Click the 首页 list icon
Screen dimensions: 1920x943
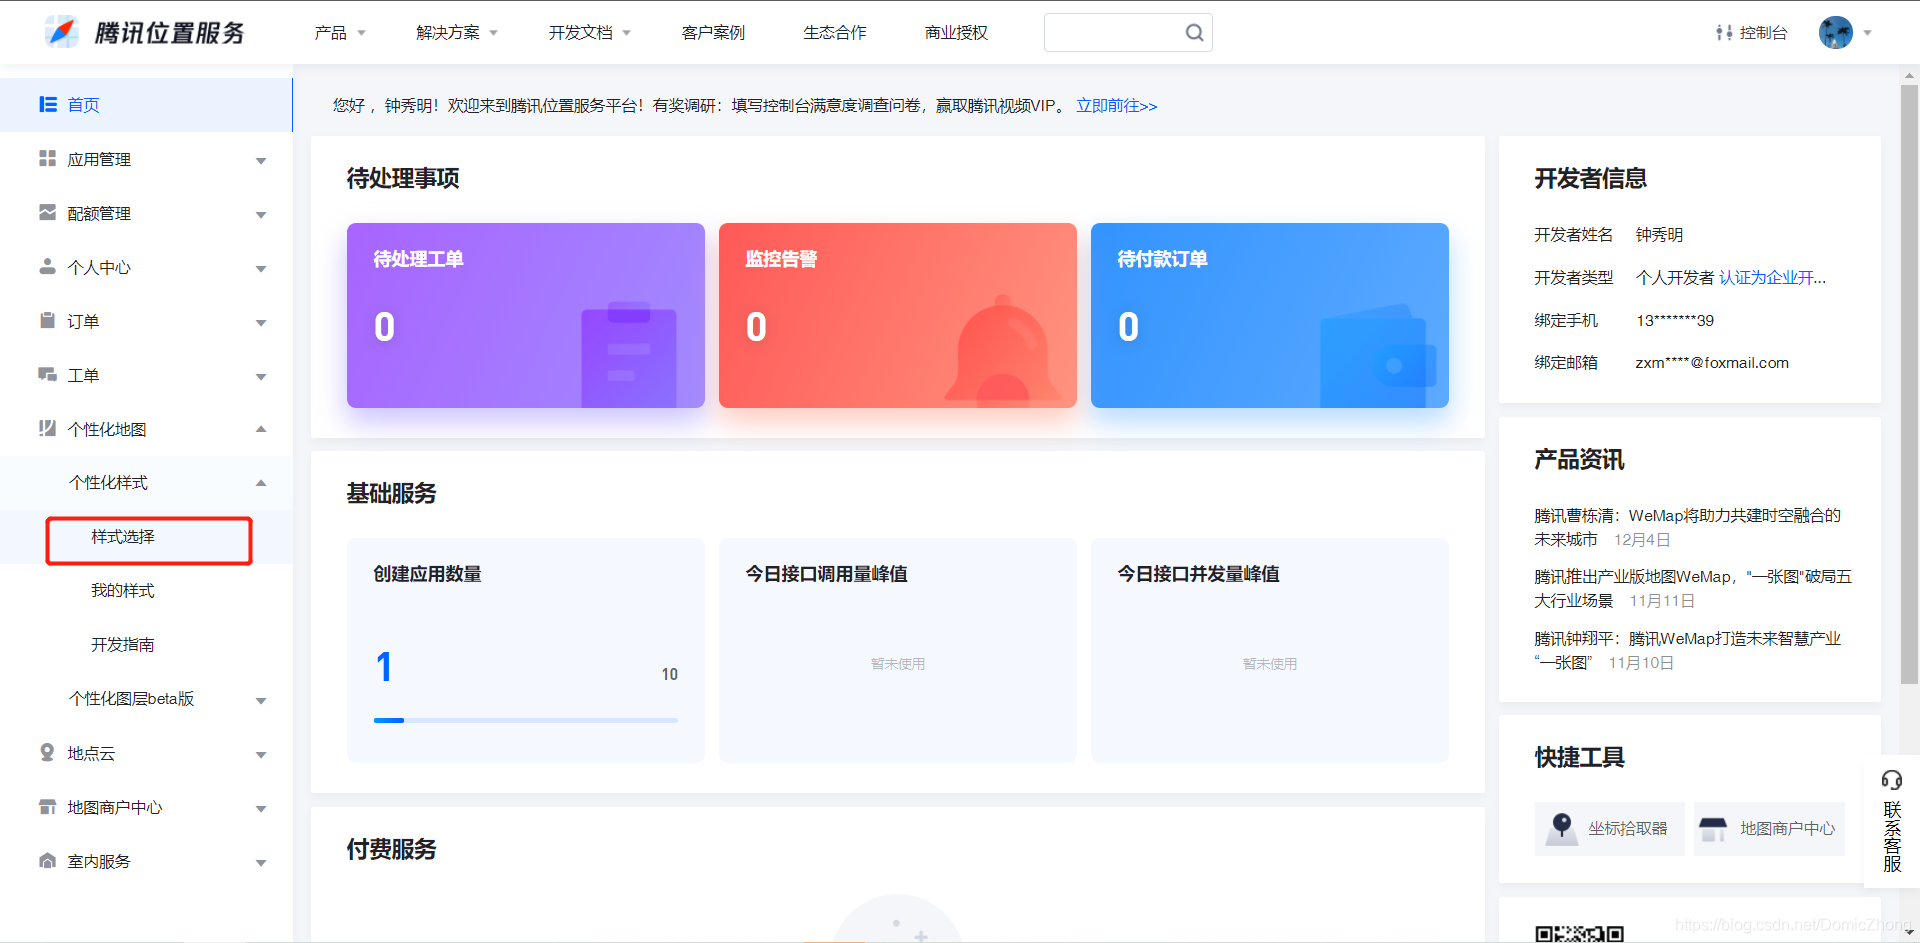[47, 104]
